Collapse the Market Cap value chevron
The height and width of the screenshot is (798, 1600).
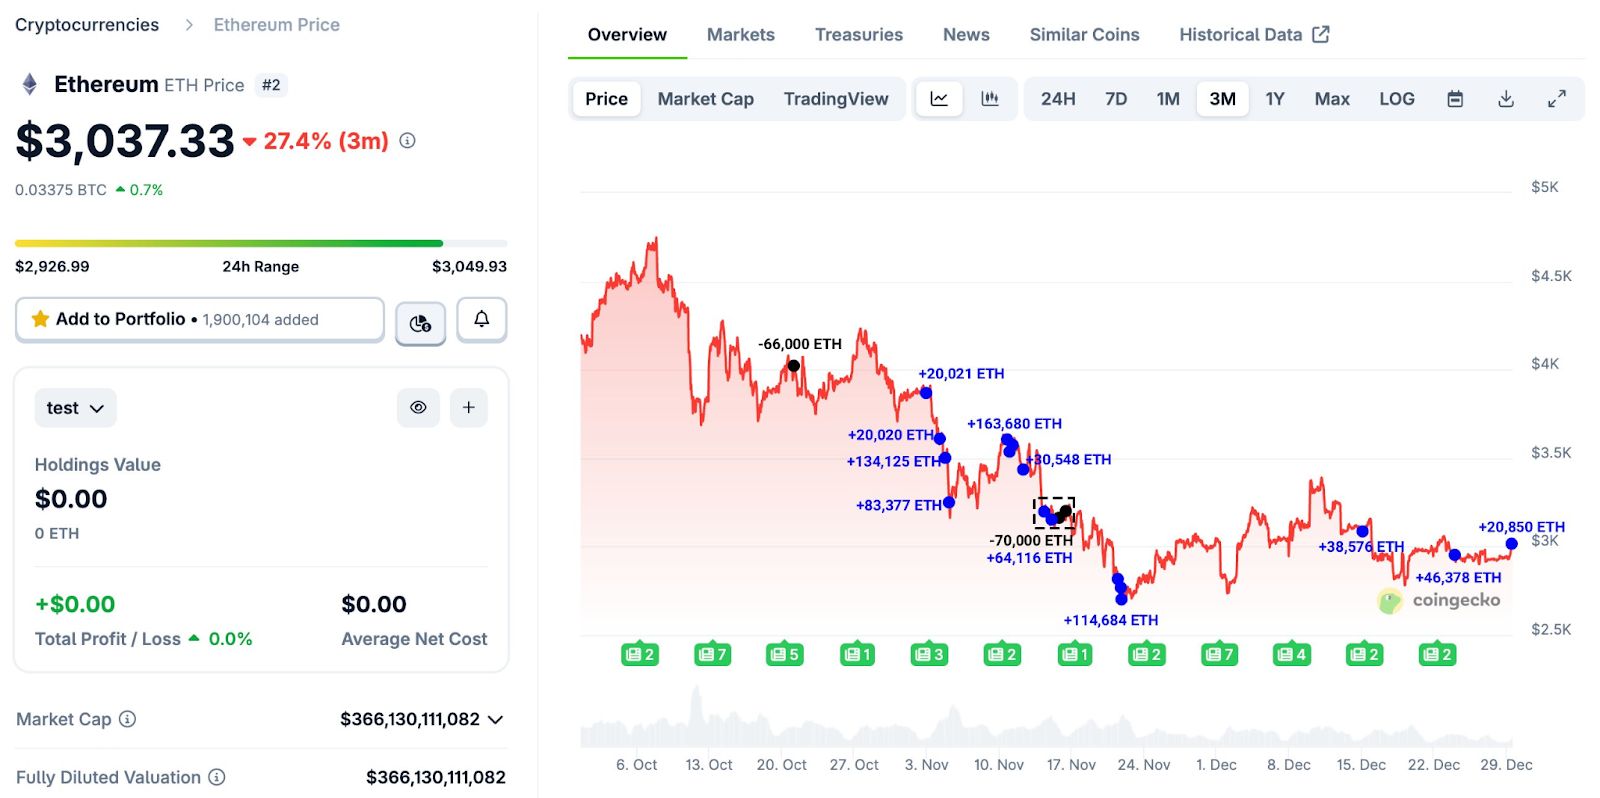point(494,719)
